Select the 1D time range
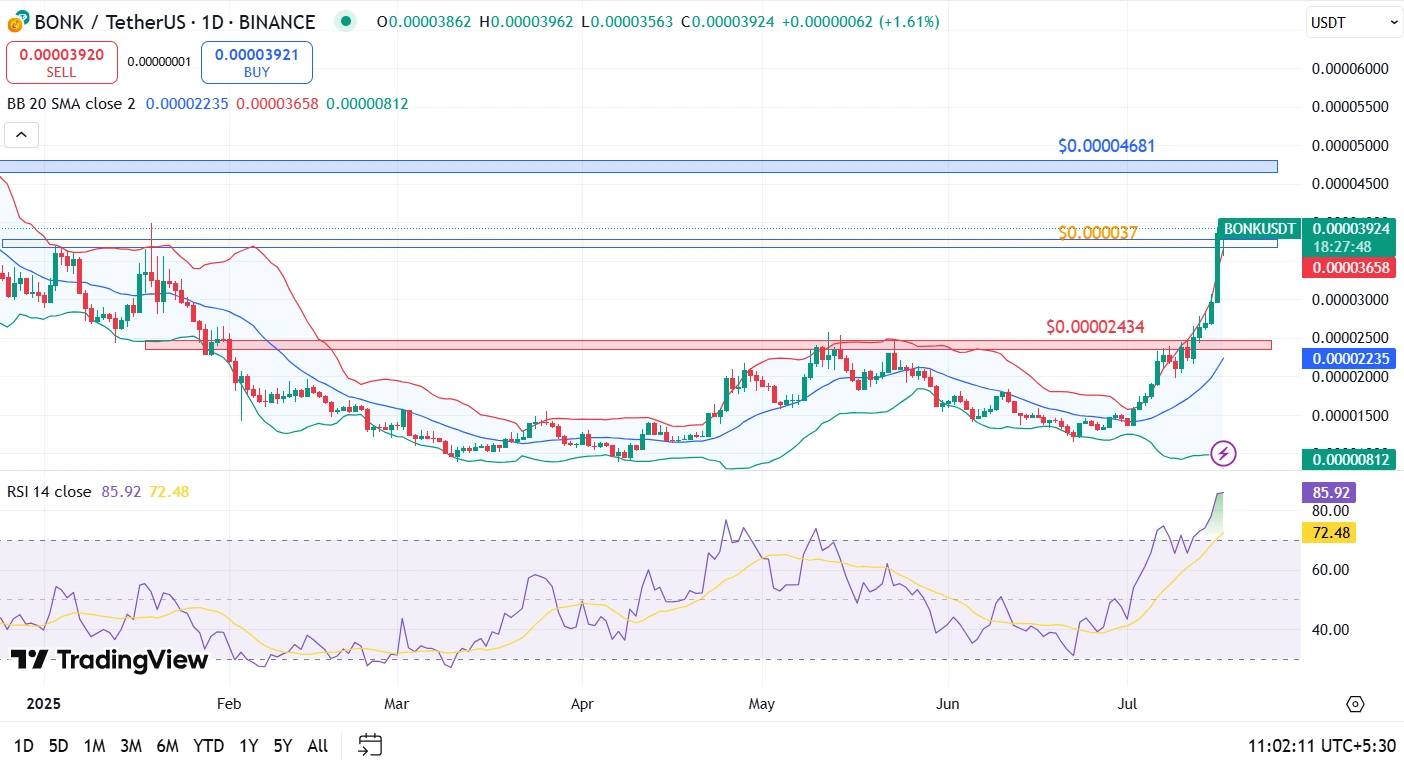The height and width of the screenshot is (766, 1404). (x=24, y=745)
